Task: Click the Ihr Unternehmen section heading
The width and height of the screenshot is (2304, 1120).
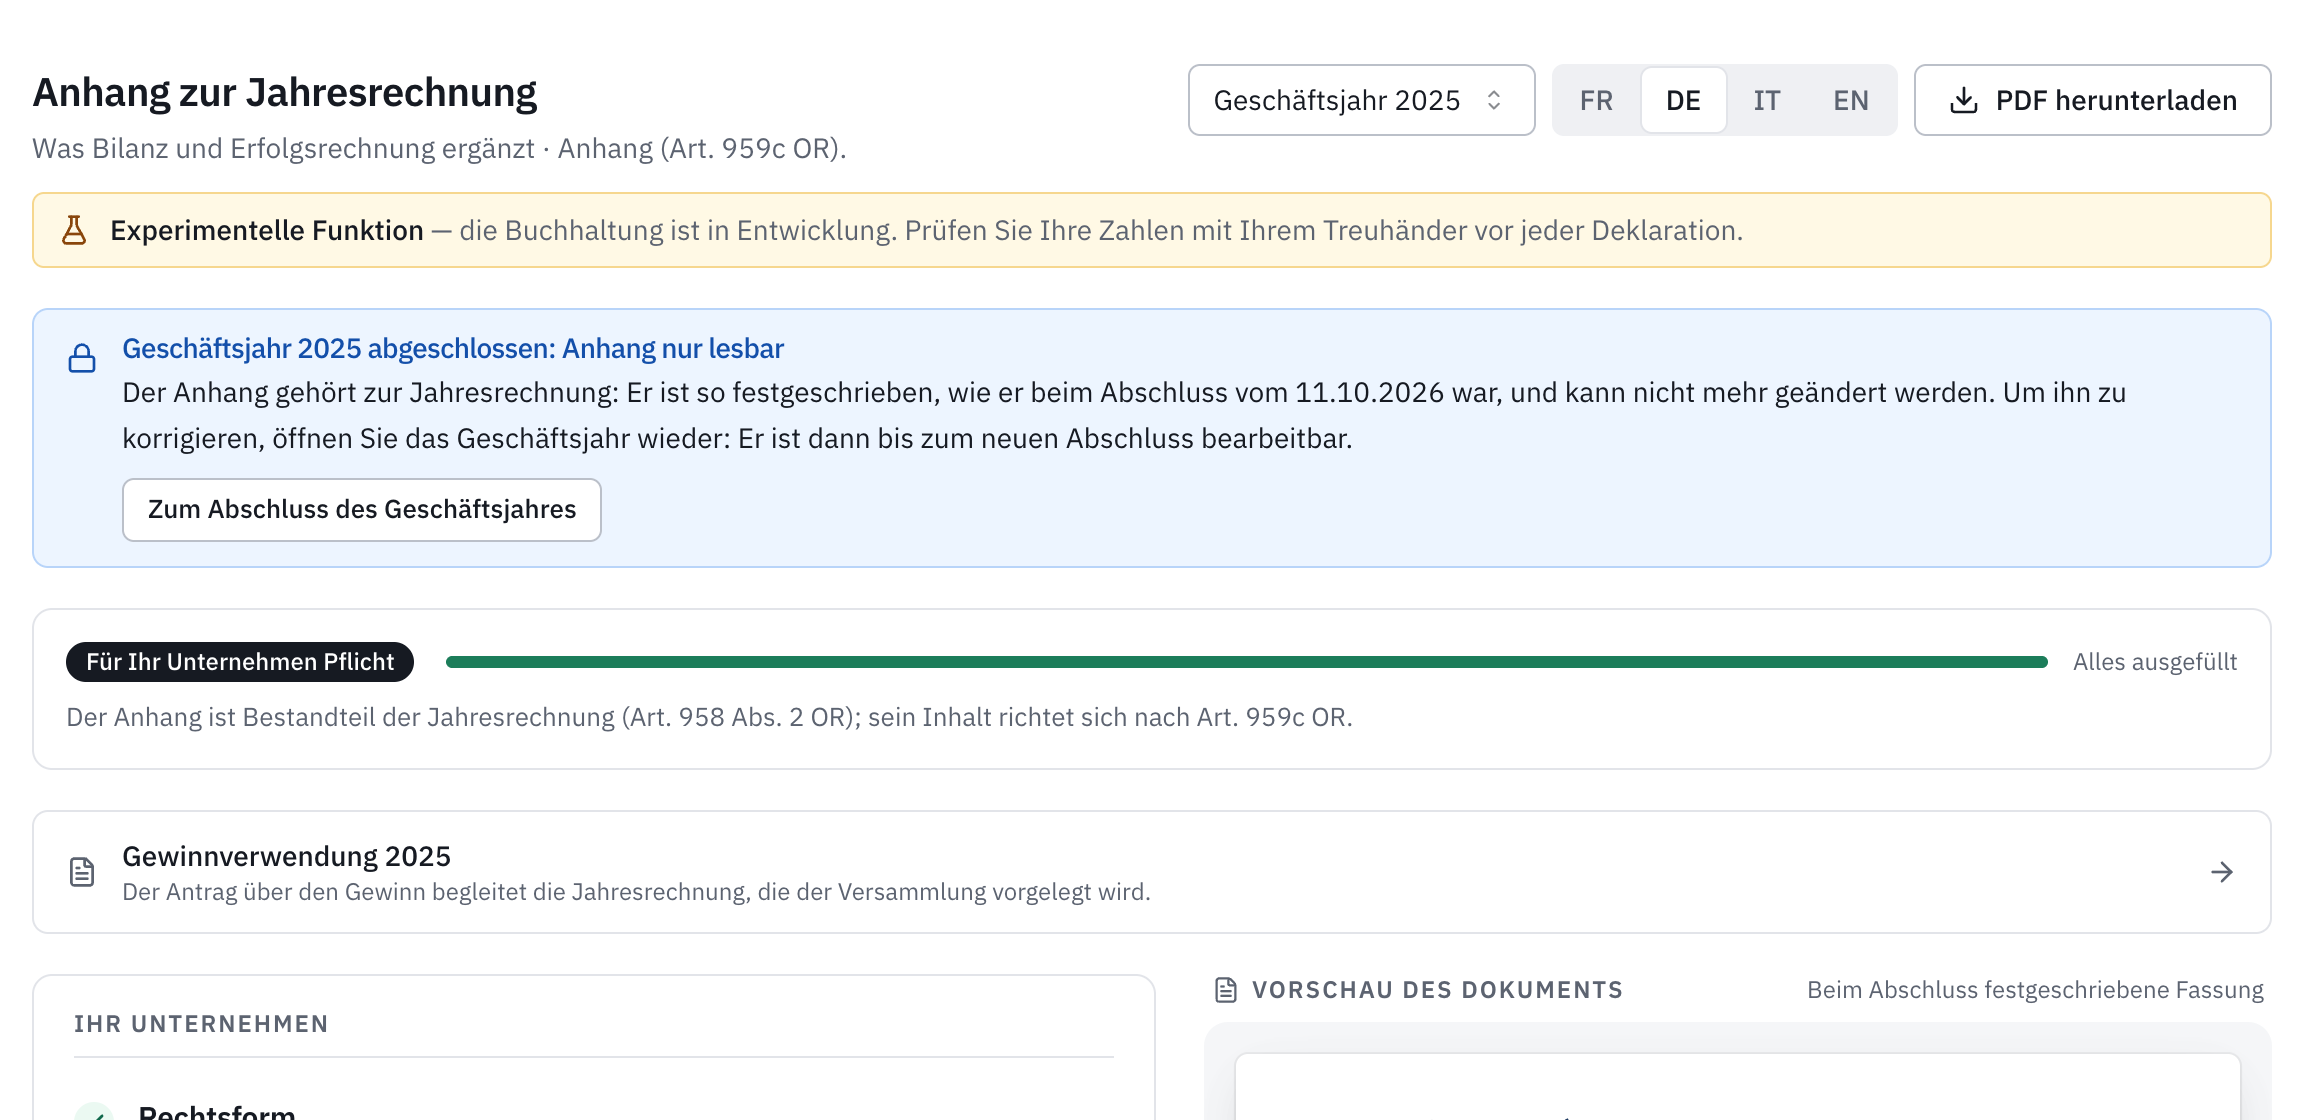Action: pos(201,1024)
